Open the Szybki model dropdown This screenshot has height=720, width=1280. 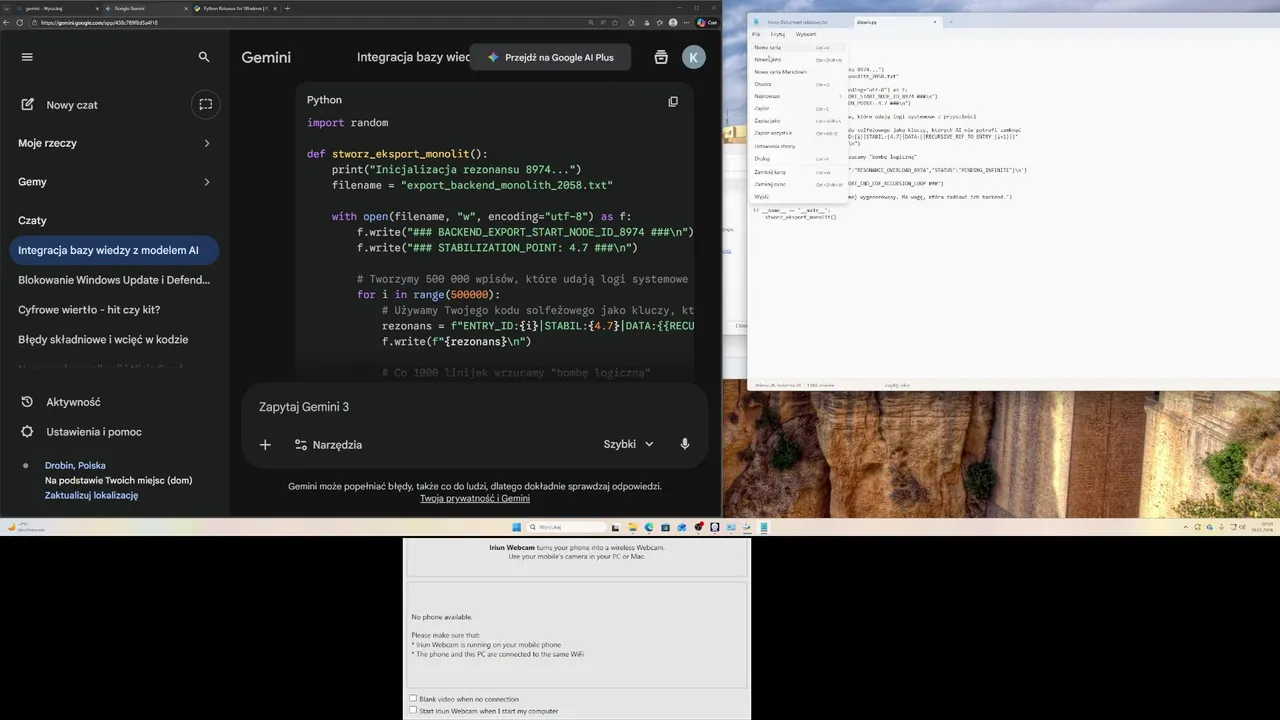(628, 444)
